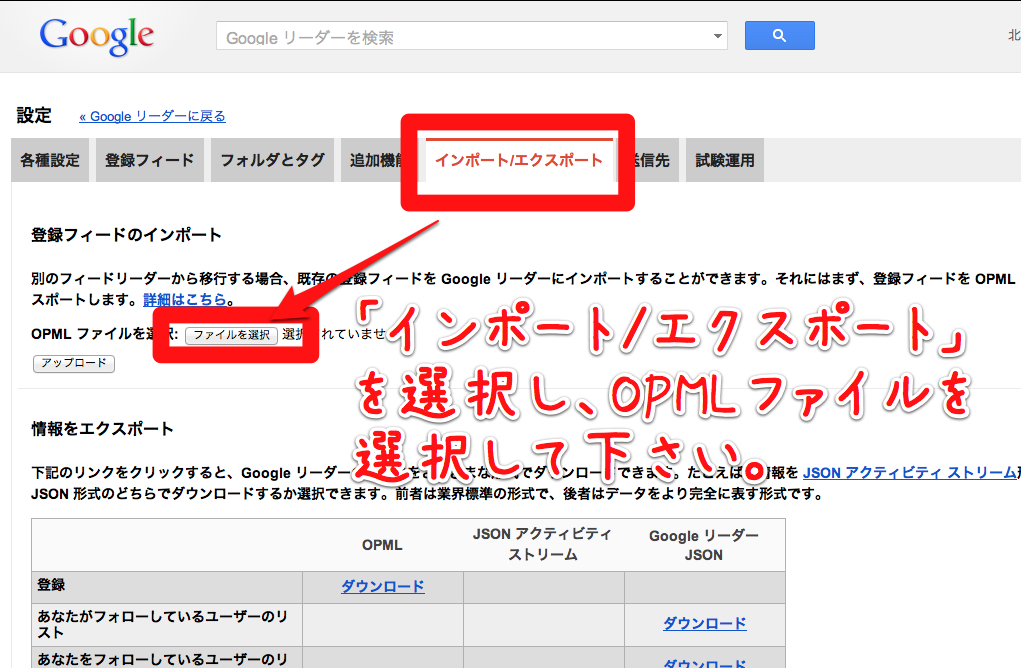Click the account name at top right
1021x668 pixels.
point(1012,37)
